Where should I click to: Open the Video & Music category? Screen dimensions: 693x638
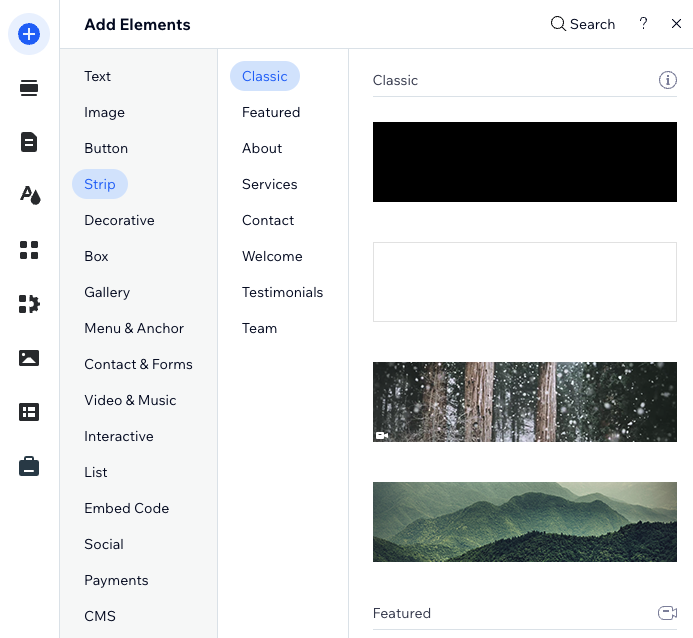pos(130,400)
